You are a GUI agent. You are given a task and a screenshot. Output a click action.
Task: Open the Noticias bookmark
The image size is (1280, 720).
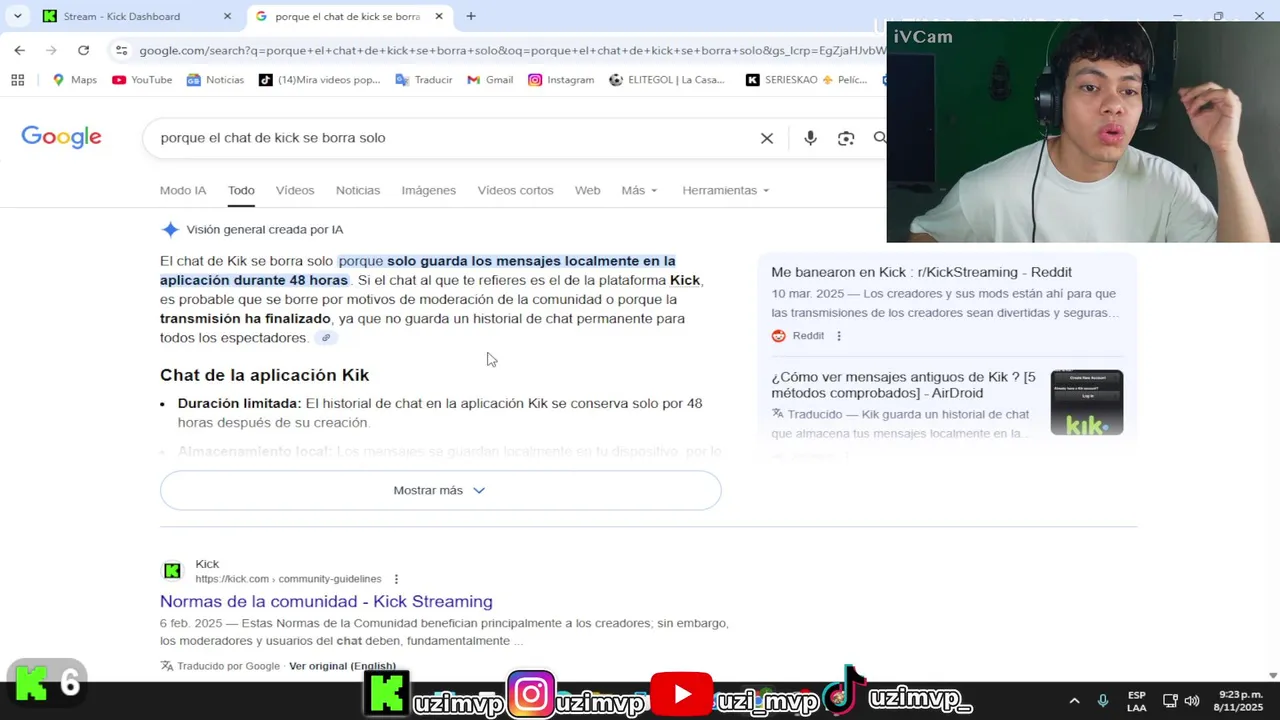click(215, 80)
